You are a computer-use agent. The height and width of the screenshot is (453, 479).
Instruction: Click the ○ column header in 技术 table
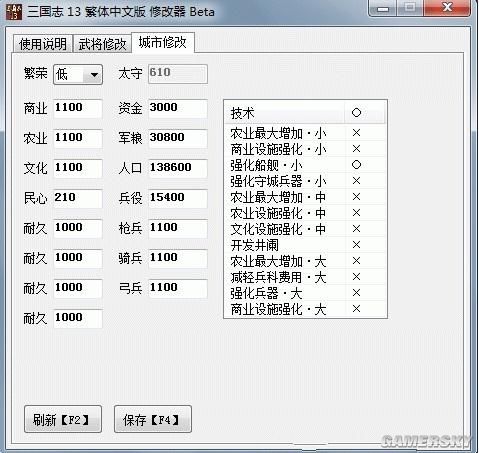(365, 113)
